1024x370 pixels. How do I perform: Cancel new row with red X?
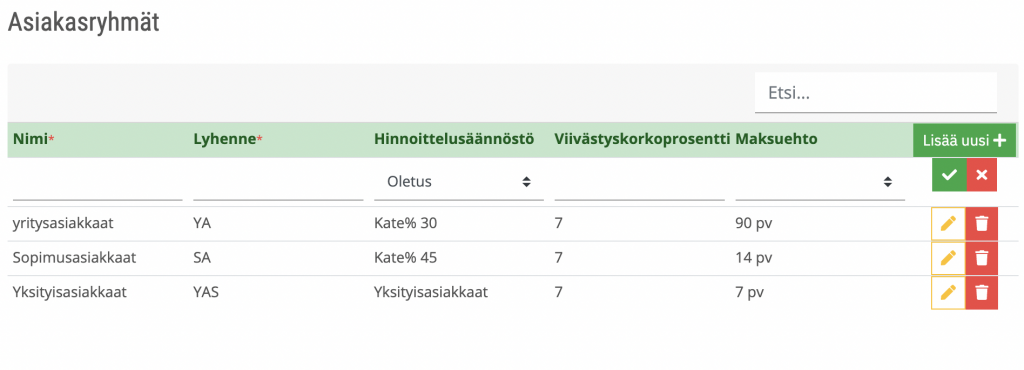[x=982, y=175]
